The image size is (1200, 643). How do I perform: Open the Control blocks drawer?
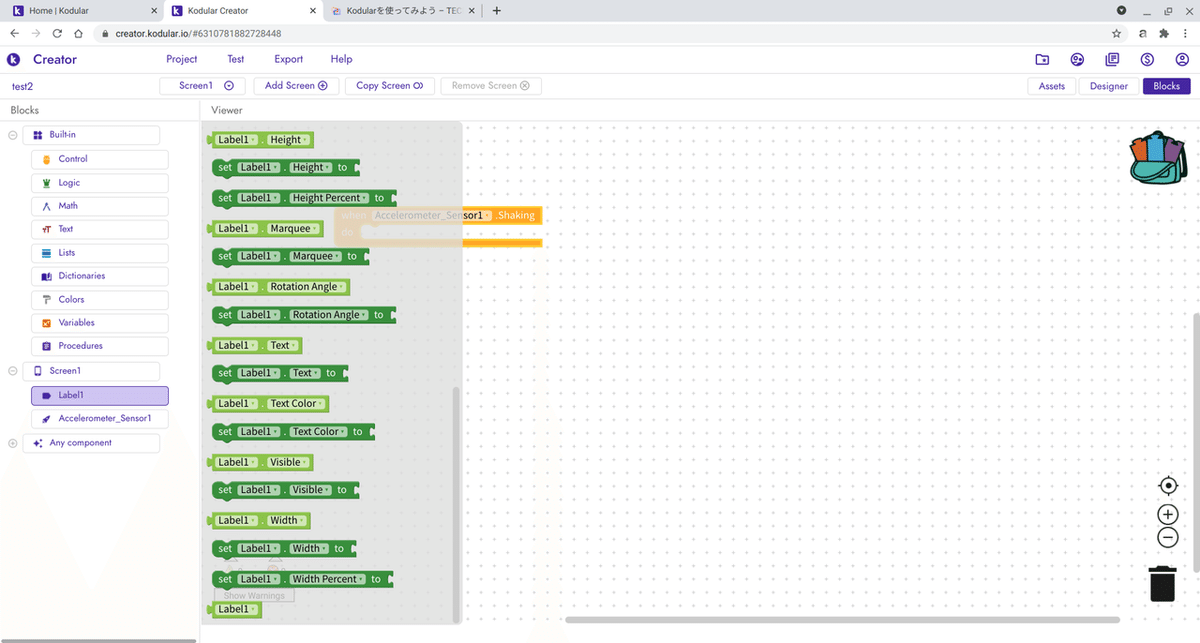[x=99, y=159]
